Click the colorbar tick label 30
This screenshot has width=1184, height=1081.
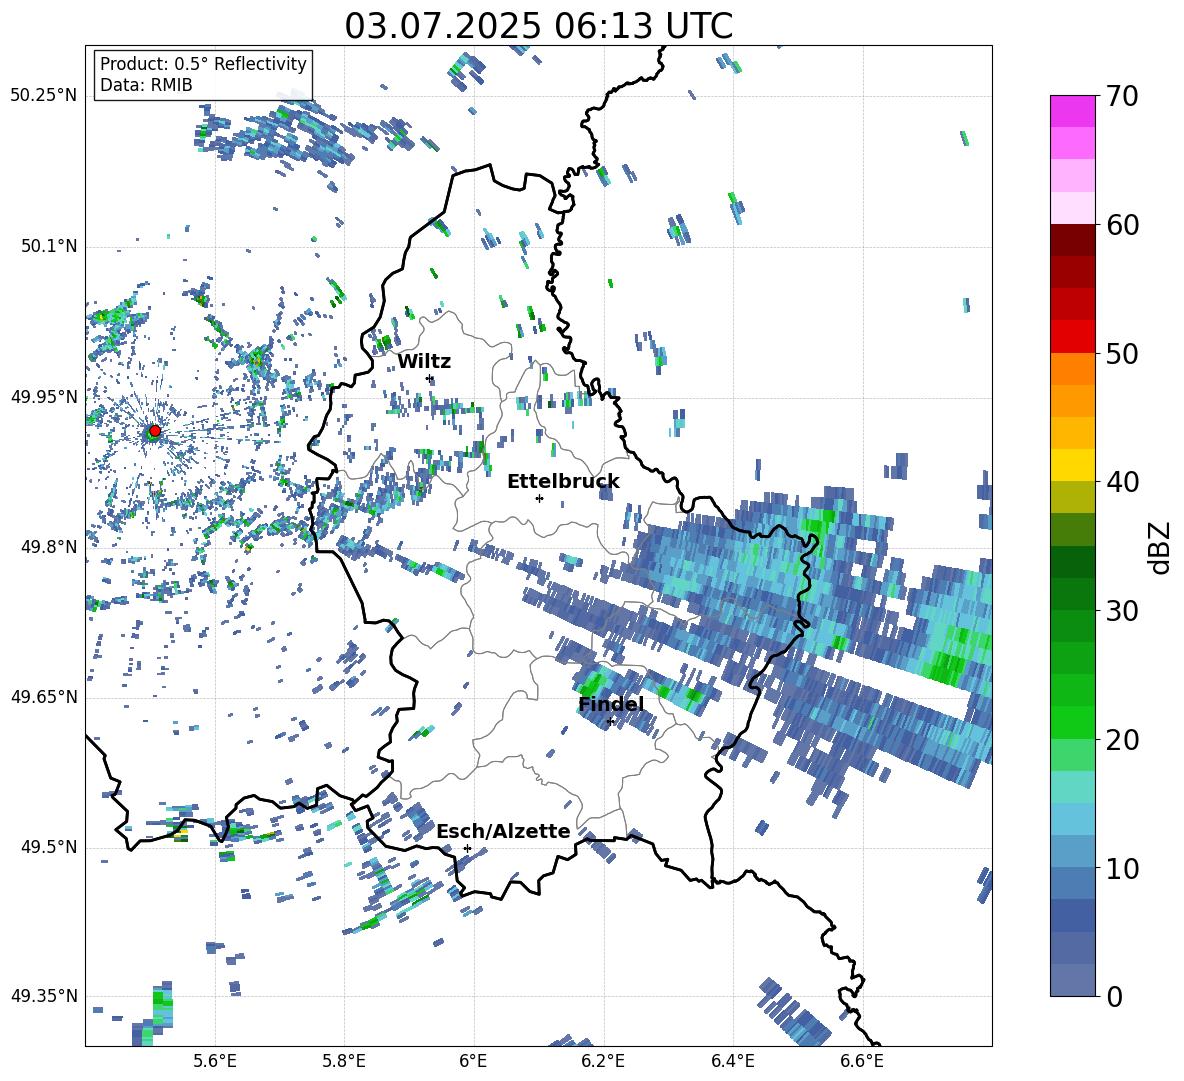(1122, 611)
